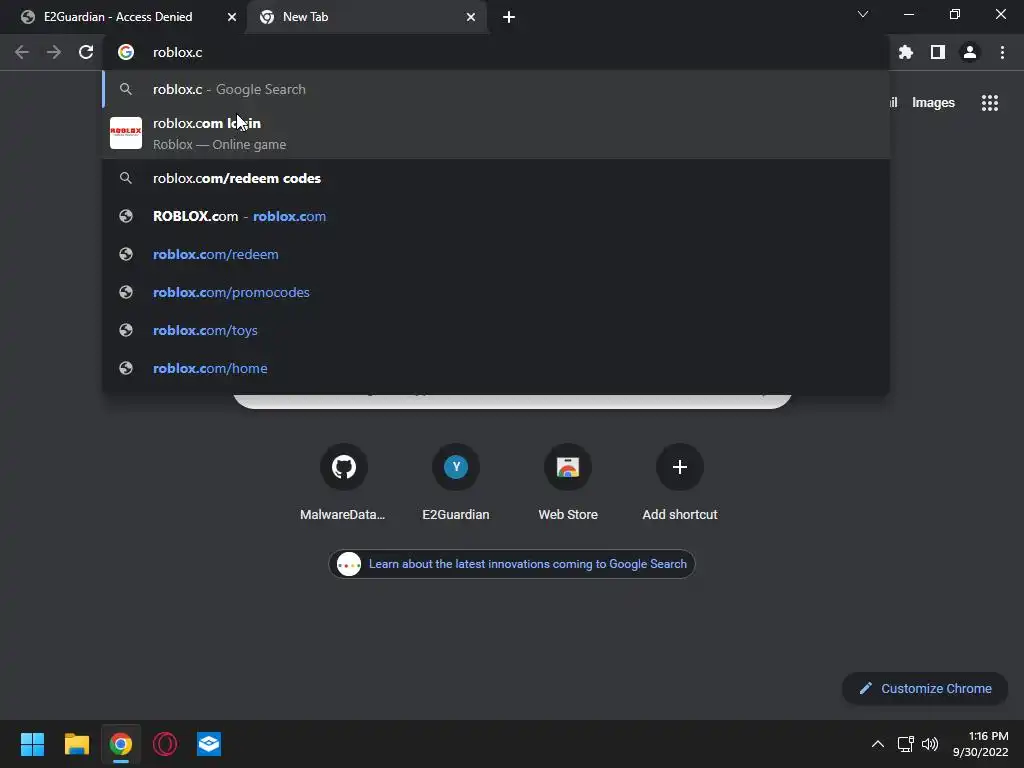Open Learn about latest innovations link
Viewport: 1024px width, 768px height.
click(512, 564)
